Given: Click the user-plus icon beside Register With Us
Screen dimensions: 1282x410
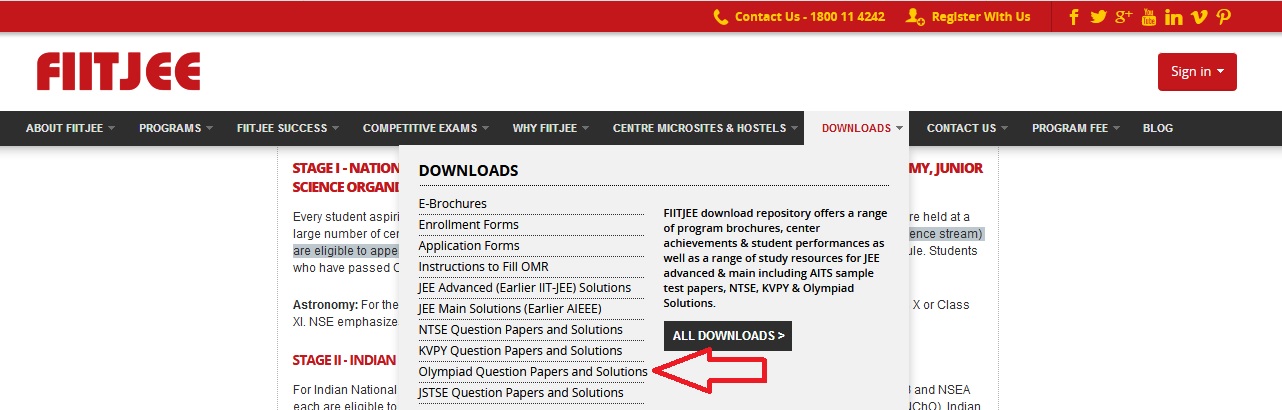Looking at the screenshot, I should pyautogui.click(x=915, y=17).
